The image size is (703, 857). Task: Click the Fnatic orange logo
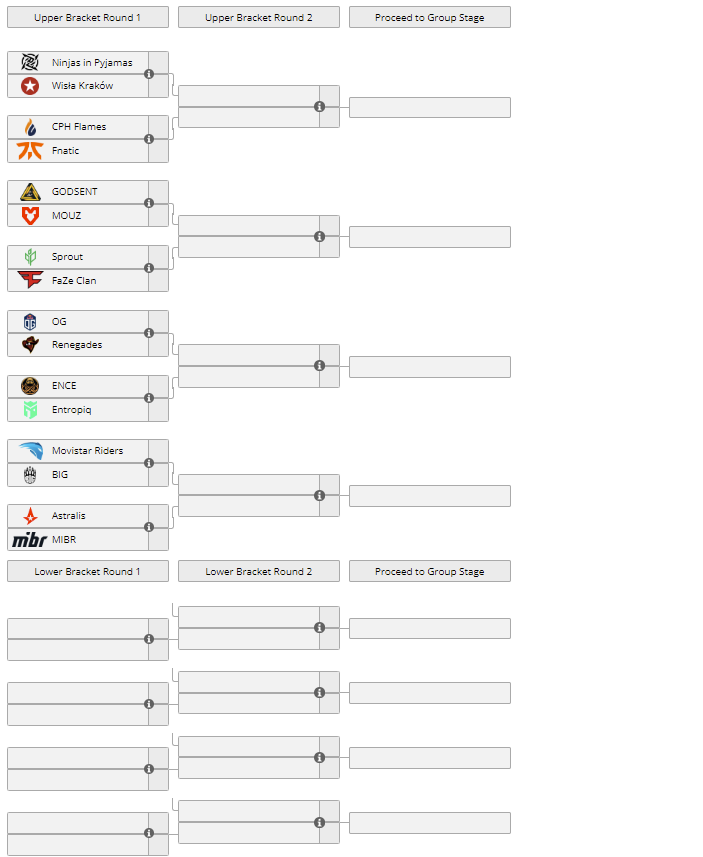(x=30, y=150)
